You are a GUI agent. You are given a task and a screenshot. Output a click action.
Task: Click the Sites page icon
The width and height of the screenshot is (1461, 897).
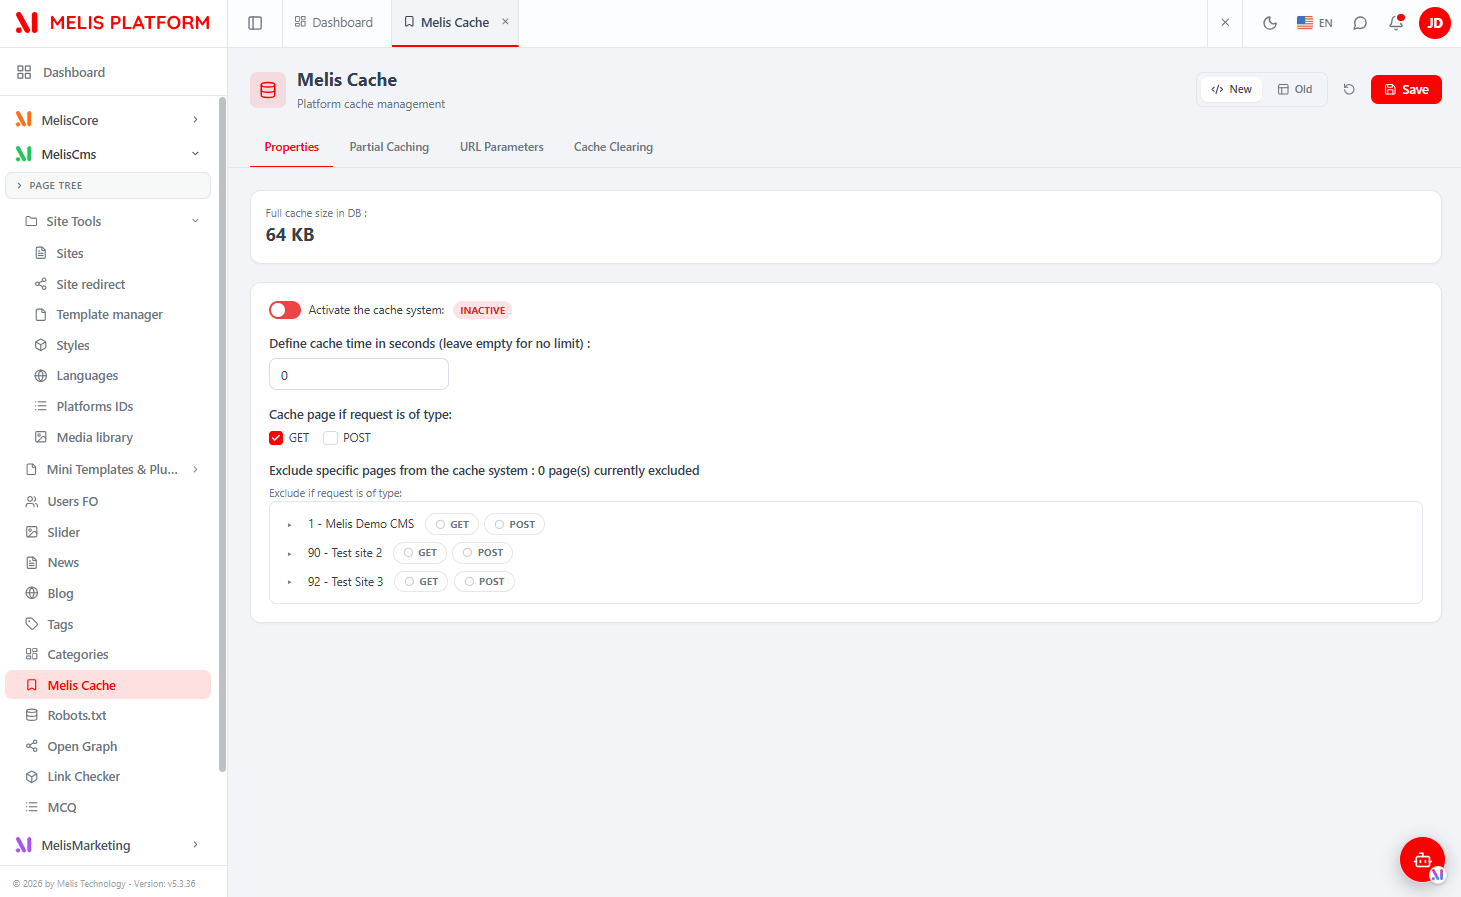[41, 253]
